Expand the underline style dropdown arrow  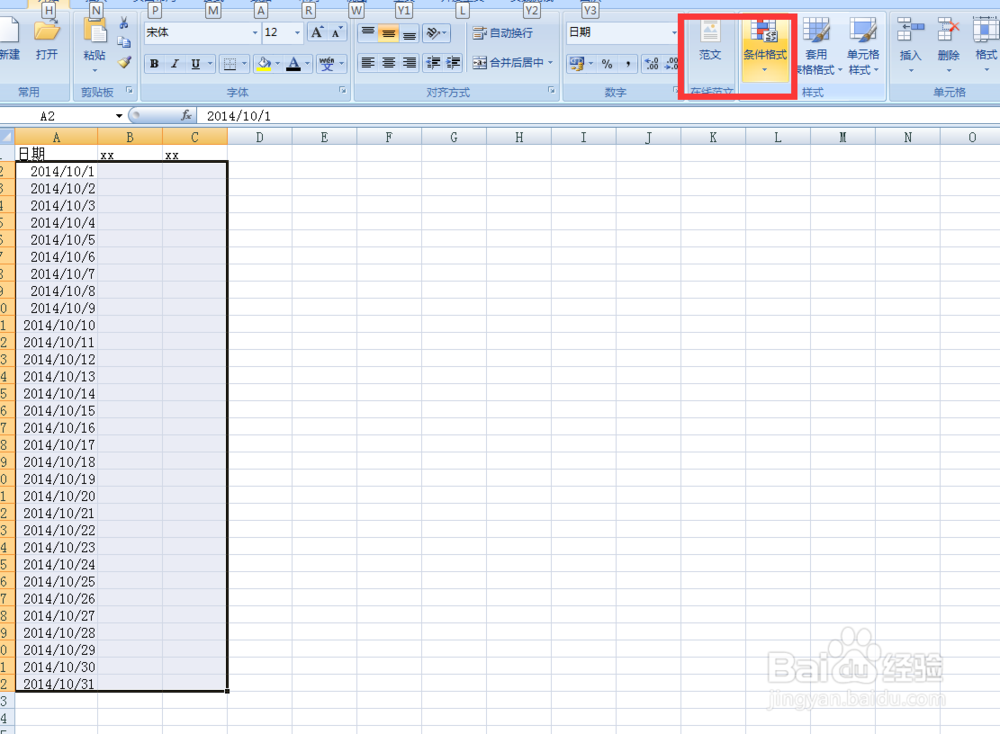coord(210,64)
